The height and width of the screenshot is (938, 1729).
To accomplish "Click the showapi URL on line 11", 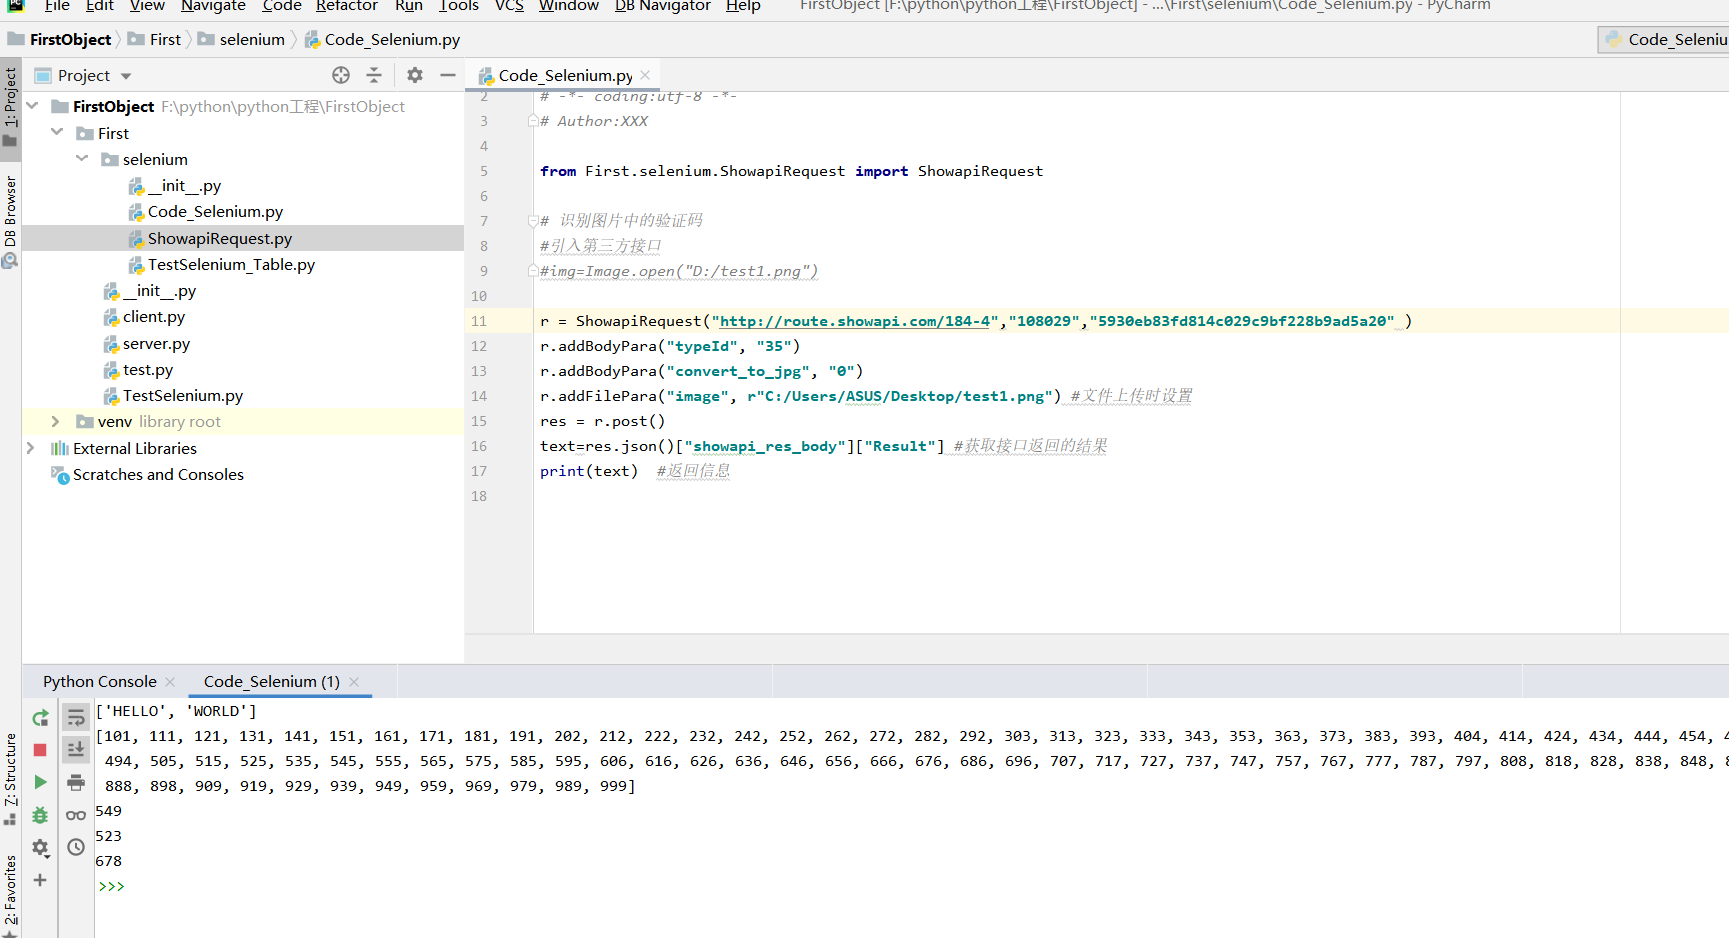I will (855, 321).
